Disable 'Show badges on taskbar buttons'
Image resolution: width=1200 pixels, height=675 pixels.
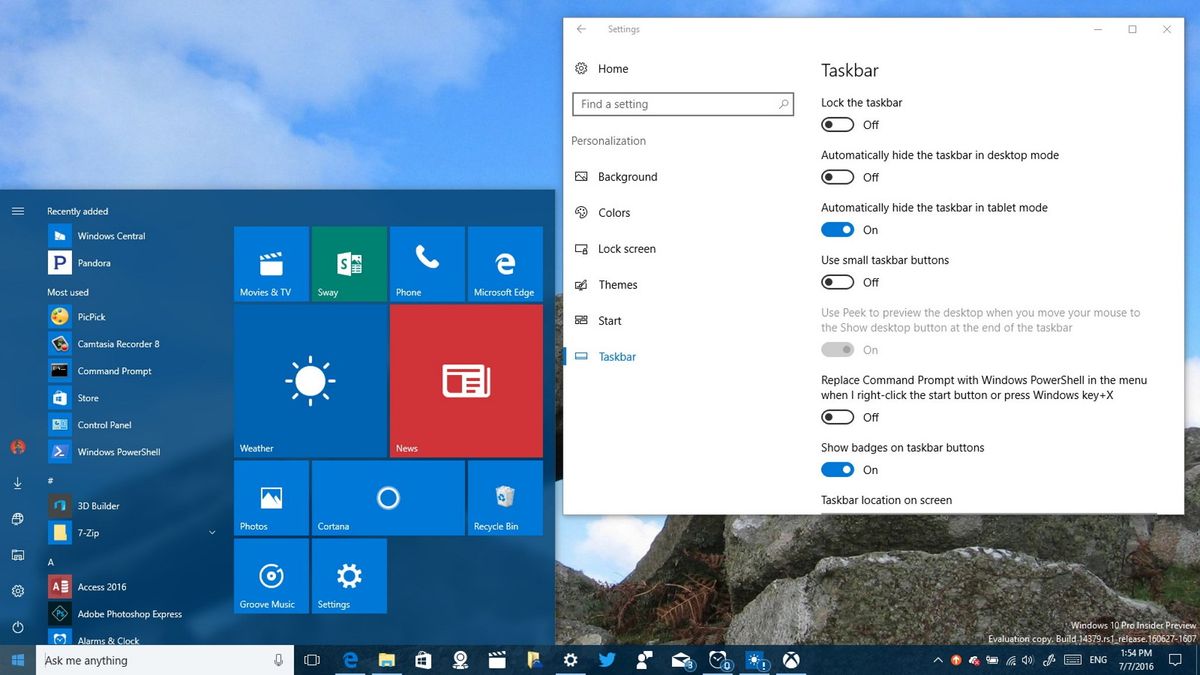(837, 469)
